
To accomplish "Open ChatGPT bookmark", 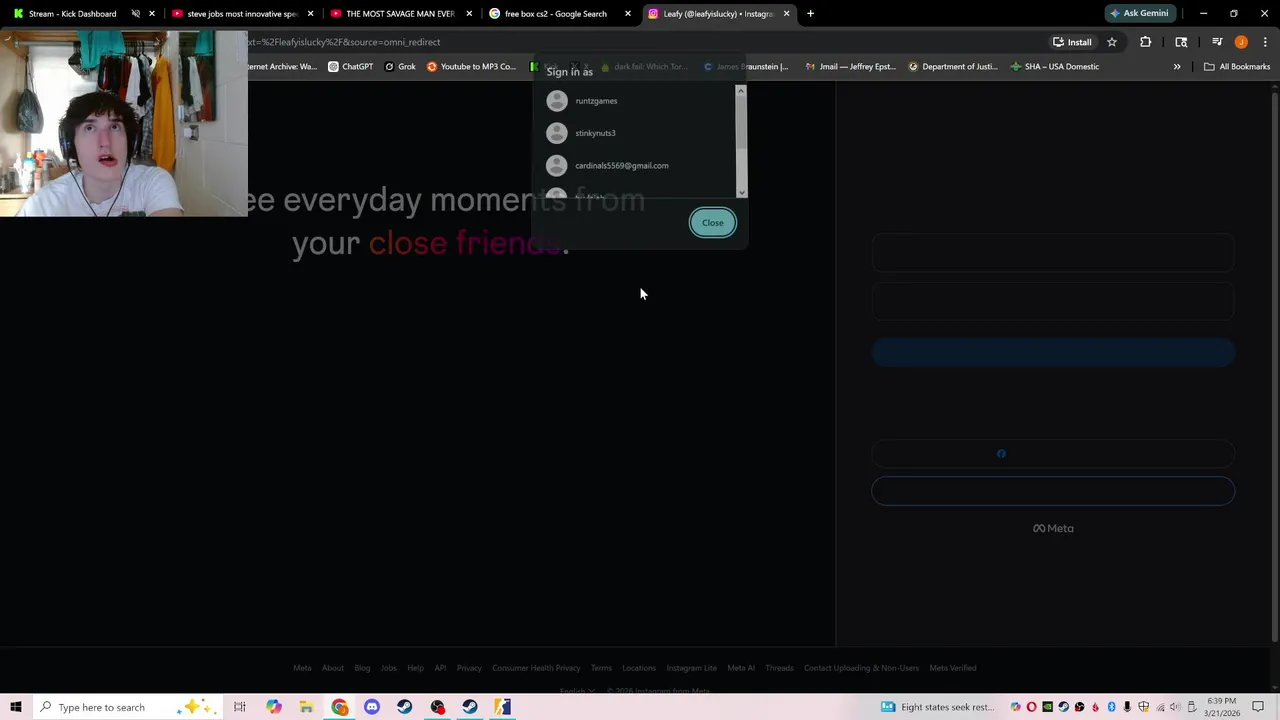I will [x=350, y=67].
